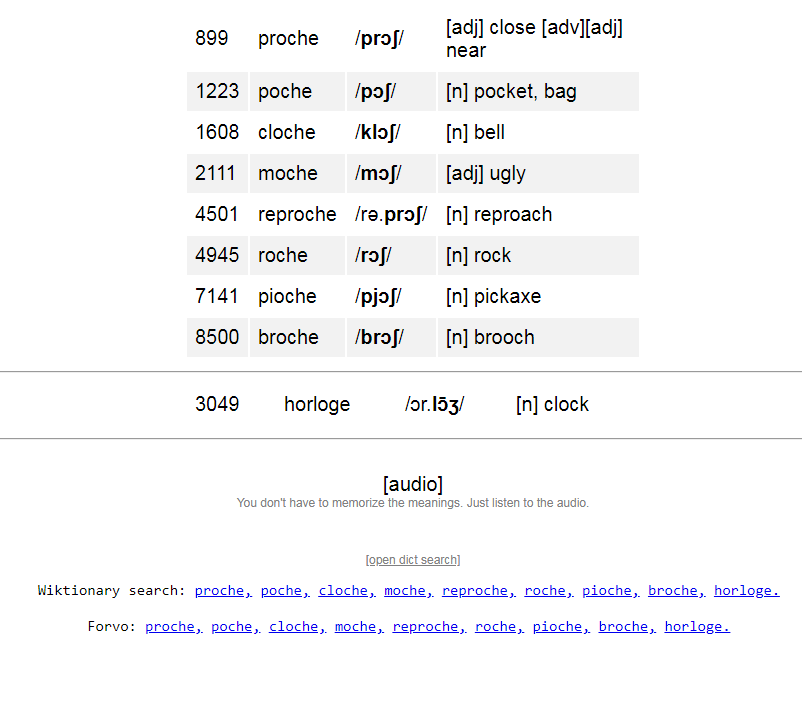The width and height of the screenshot is (802, 725).
Task: Click the 'Forvo:' label
Action: pyautogui.click(x=112, y=626)
